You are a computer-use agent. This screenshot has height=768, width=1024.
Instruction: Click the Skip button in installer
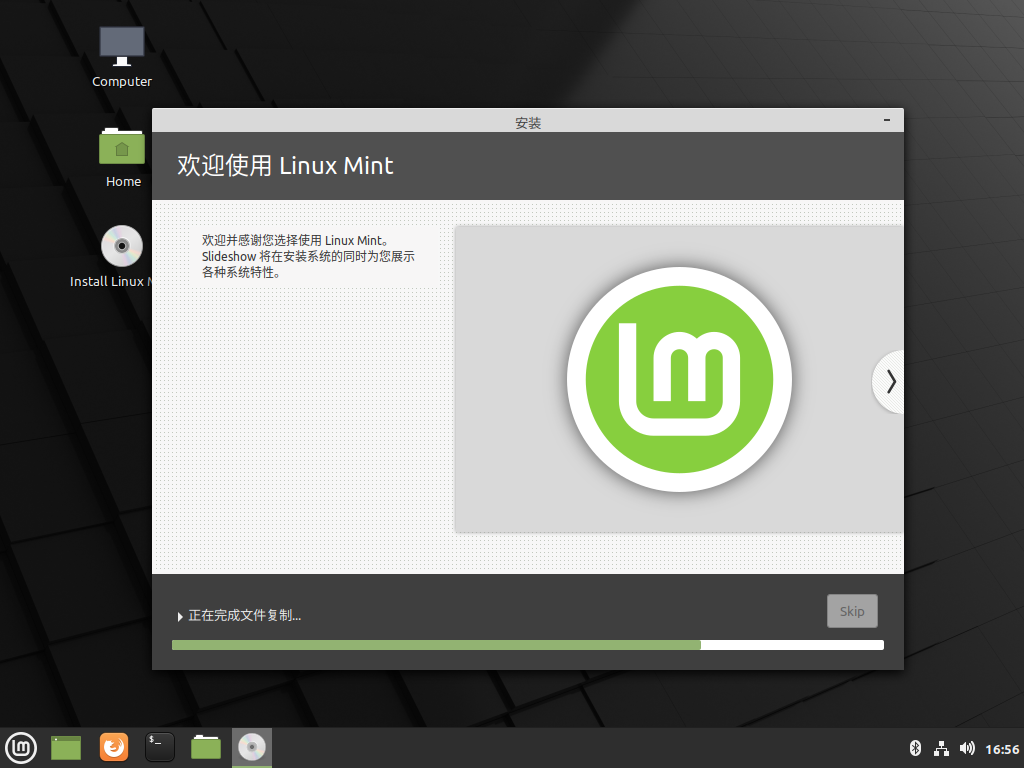(x=852, y=611)
